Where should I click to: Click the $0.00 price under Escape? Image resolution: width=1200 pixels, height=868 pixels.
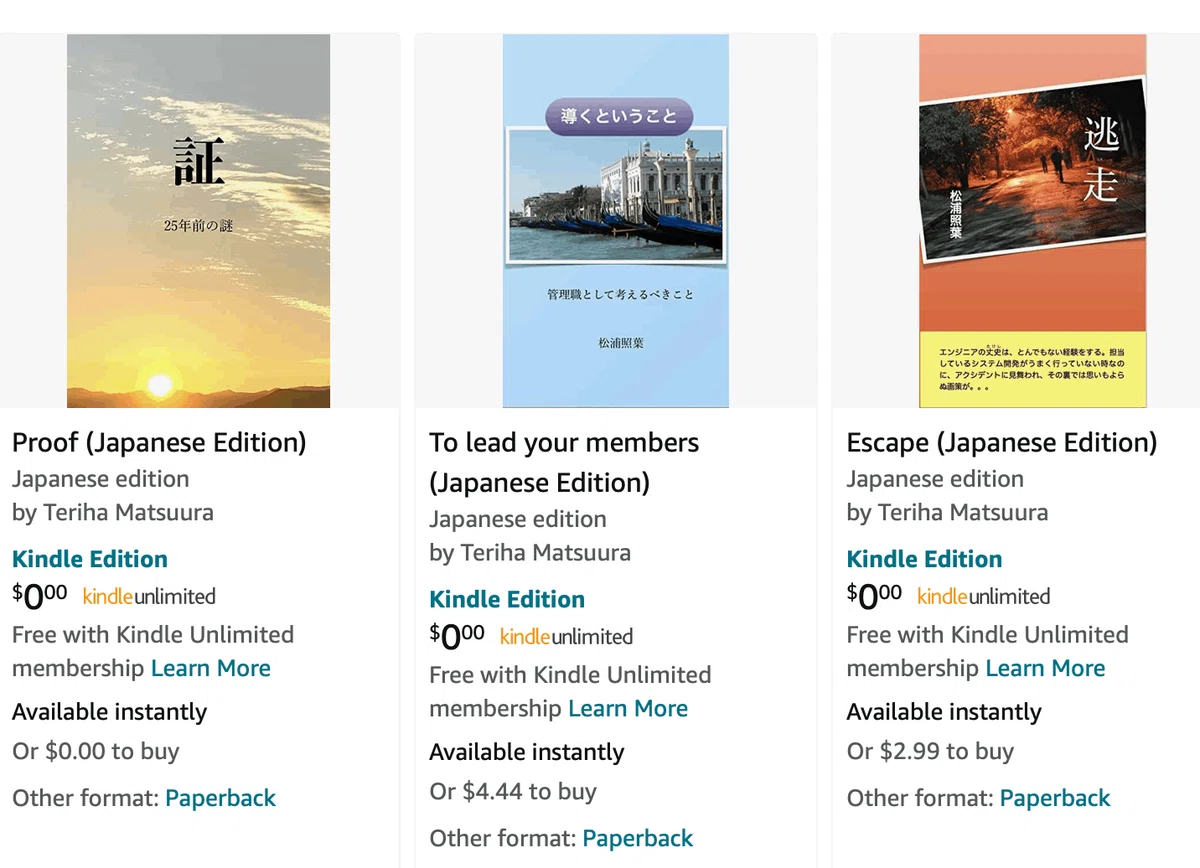click(x=874, y=596)
